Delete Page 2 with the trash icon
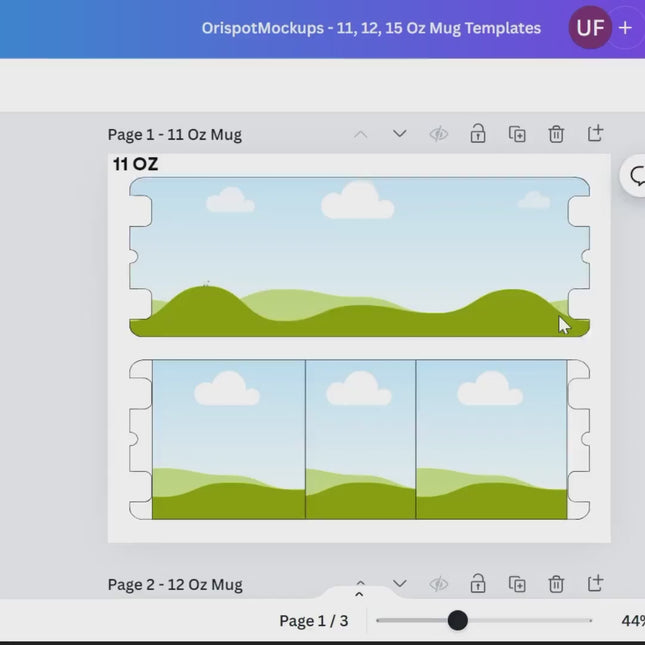 point(556,584)
